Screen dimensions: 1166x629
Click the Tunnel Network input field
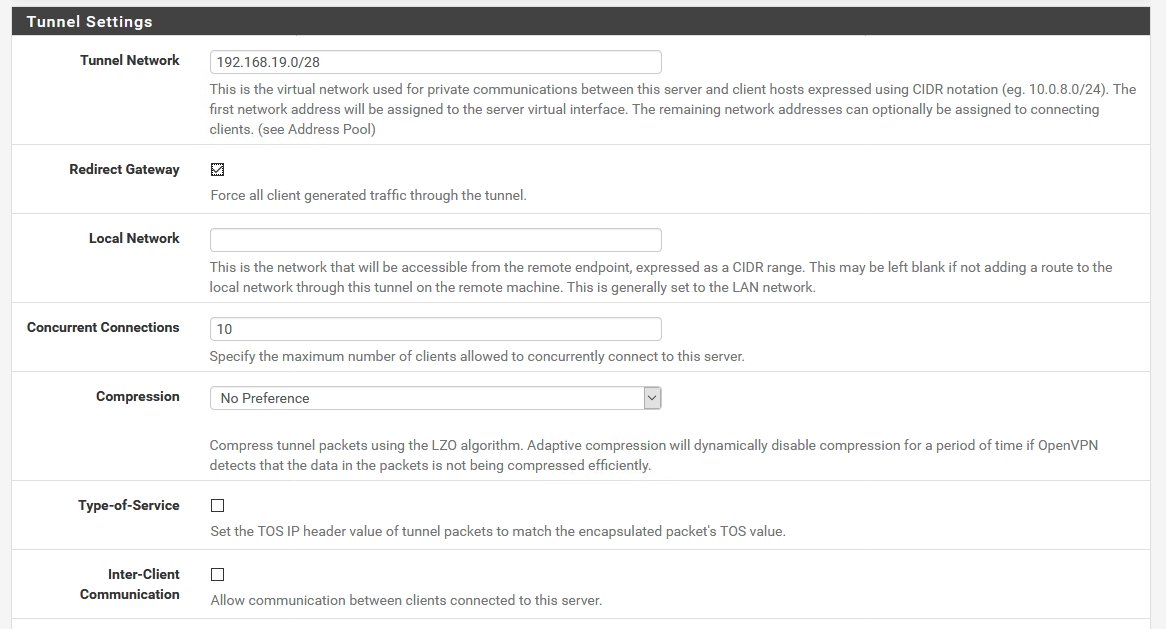435,62
